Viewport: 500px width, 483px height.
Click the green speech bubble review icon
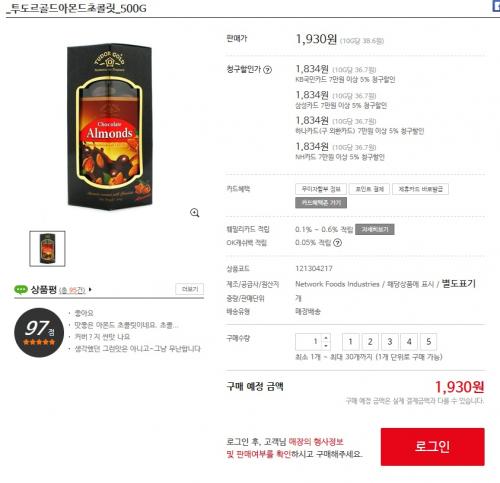[x=21, y=289]
